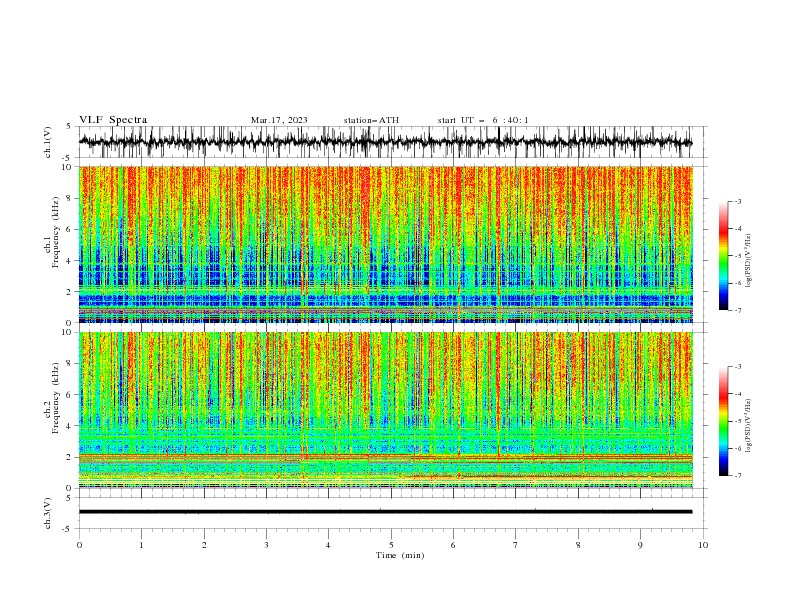Select the ch.1 colorbar 'log(PSD)(V²/Hz)' label
The image size is (792, 612).
pyautogui.click(x=748, y=261)
